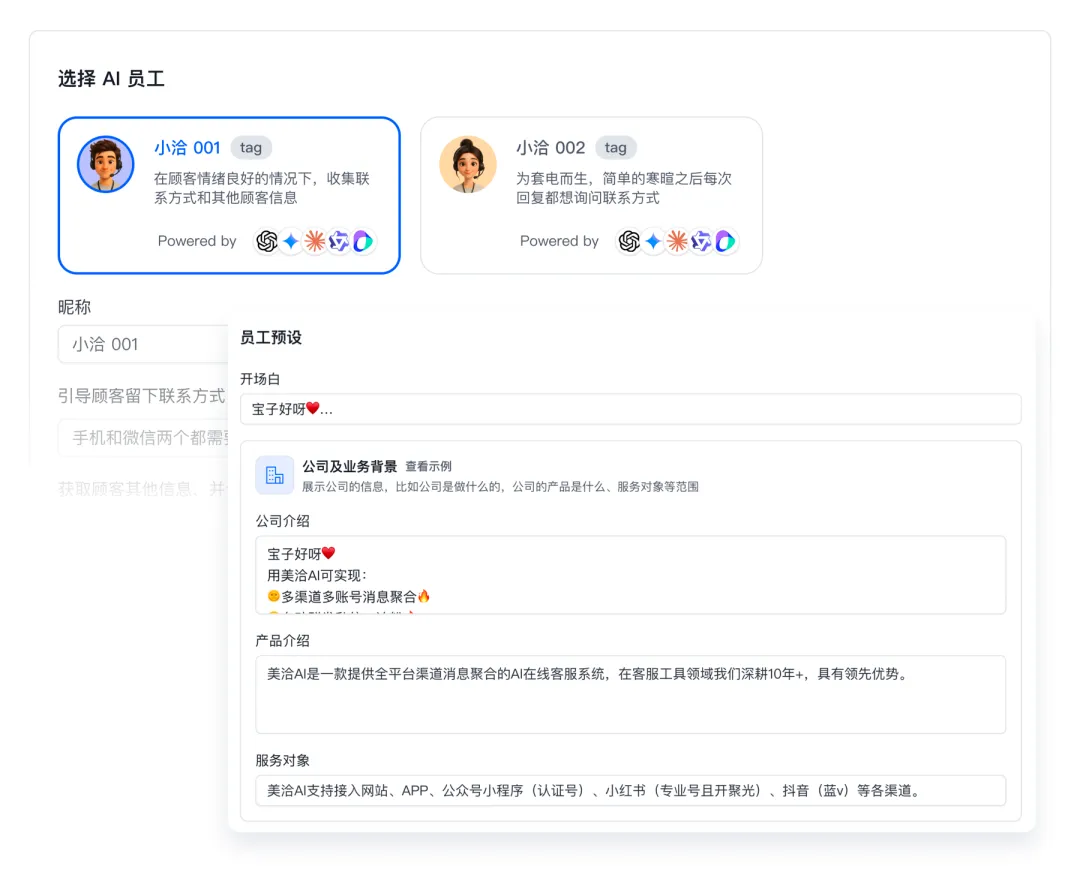
Task: Click the building icon beside 公司及业务背景
Action: 274,475
